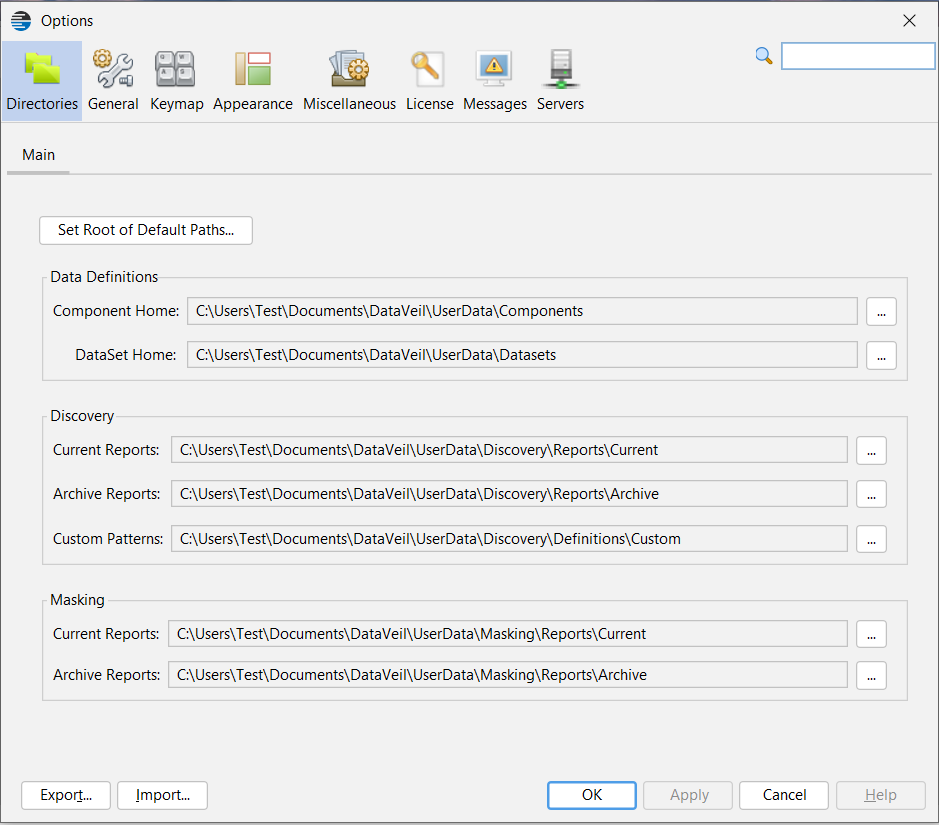Click the Data Definitions group title

(x=104, y=277)
